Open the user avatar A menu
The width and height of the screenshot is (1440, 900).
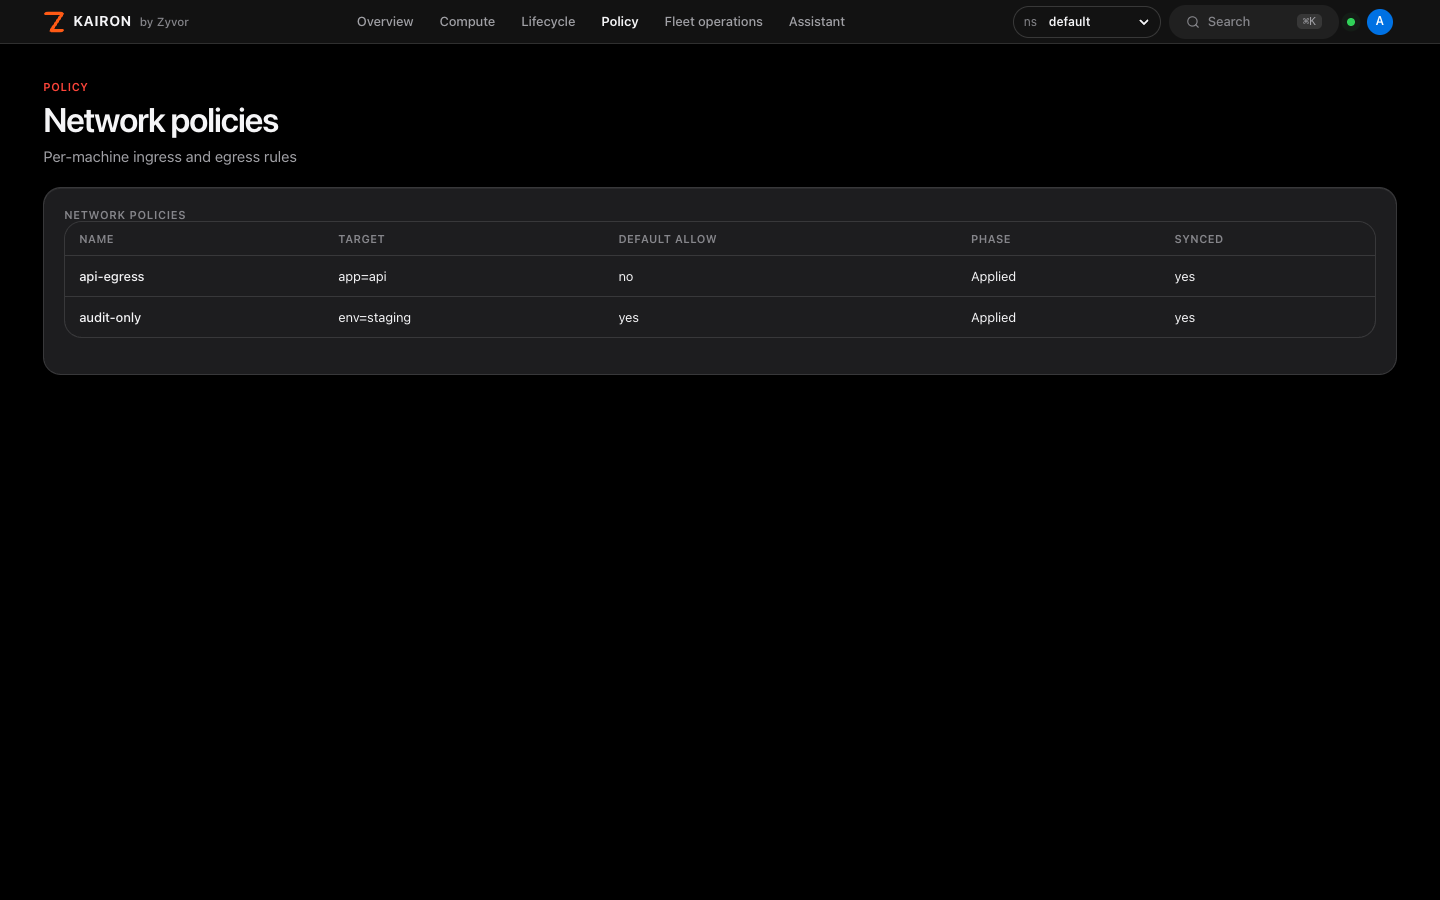tap(1380, 22)
